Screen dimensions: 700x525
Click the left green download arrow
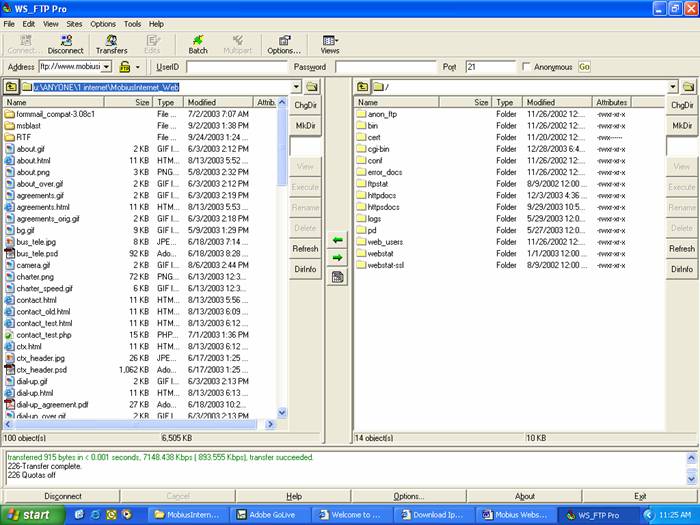[338, 240]
